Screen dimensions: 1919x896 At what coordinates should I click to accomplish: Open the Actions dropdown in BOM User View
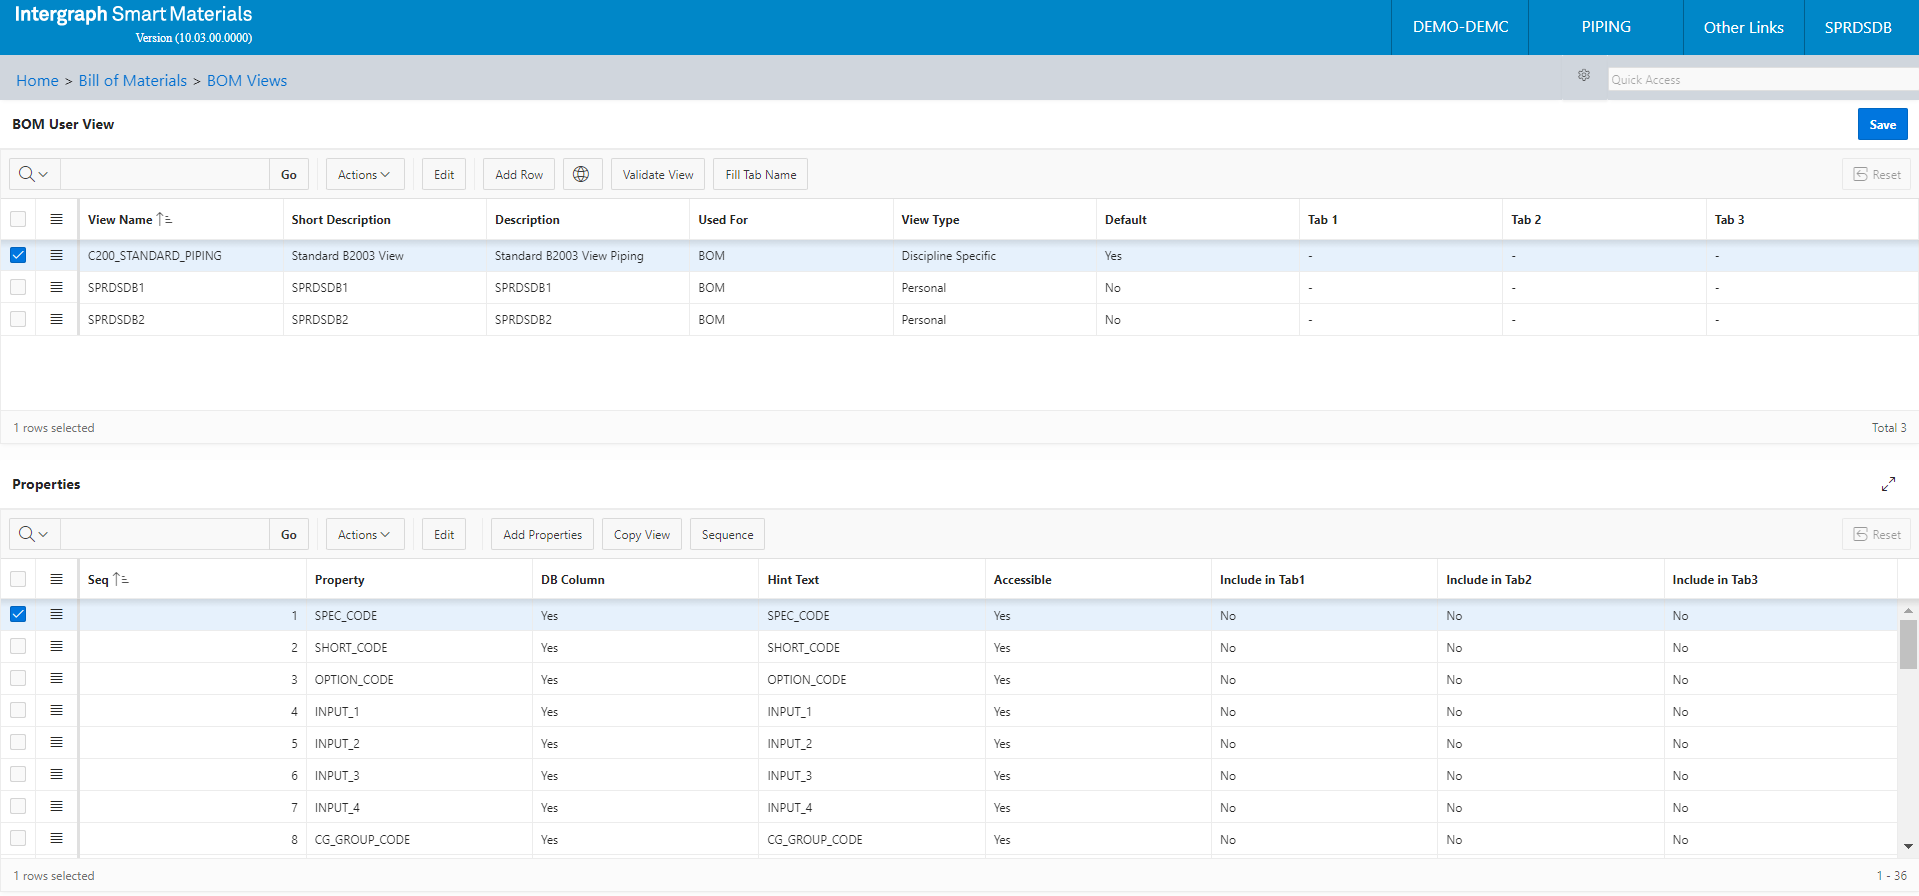click(364, 174)
